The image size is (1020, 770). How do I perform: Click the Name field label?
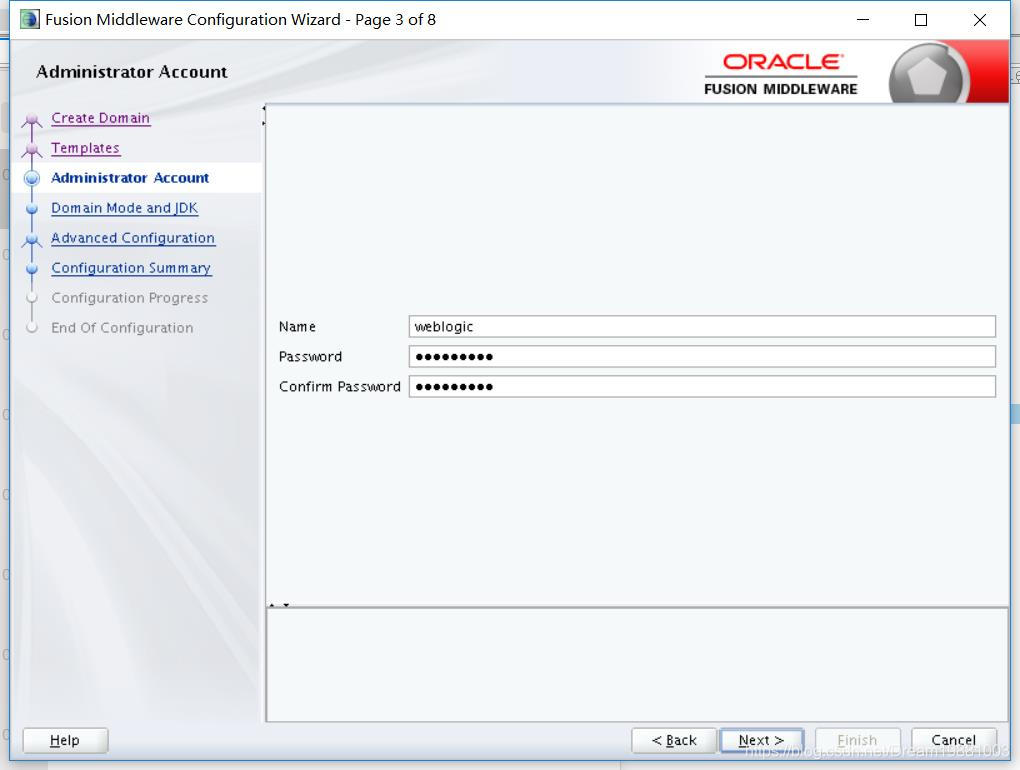click(x=297, y=326)
